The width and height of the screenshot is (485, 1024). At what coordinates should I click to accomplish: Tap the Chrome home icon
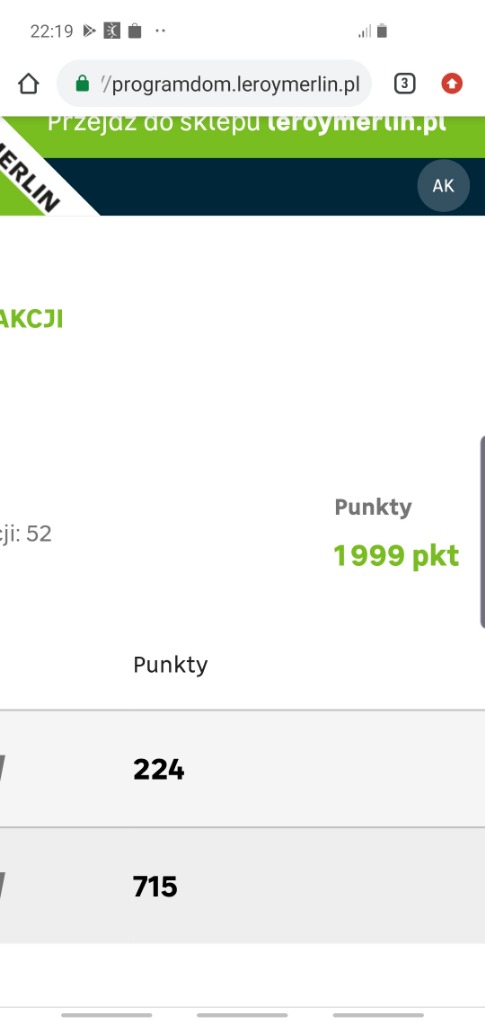click(x=28, y=84)
